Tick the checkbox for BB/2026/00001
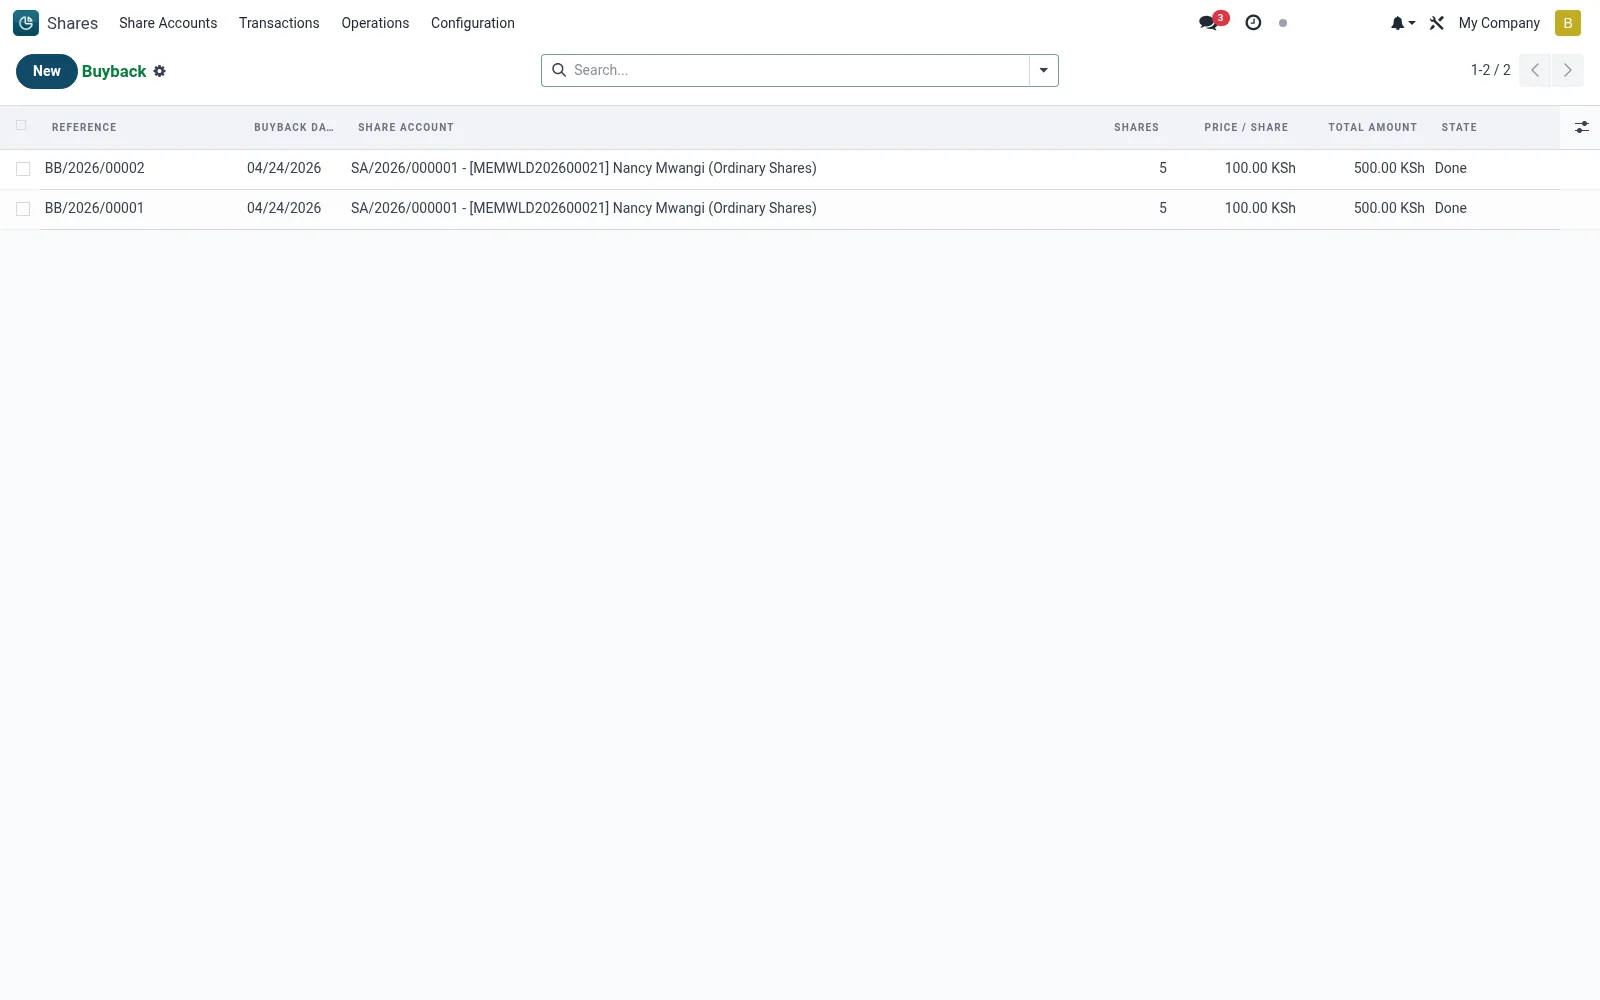This screenshot has height=1000, width=1600. pyautogui.click(x=23, y=209)
